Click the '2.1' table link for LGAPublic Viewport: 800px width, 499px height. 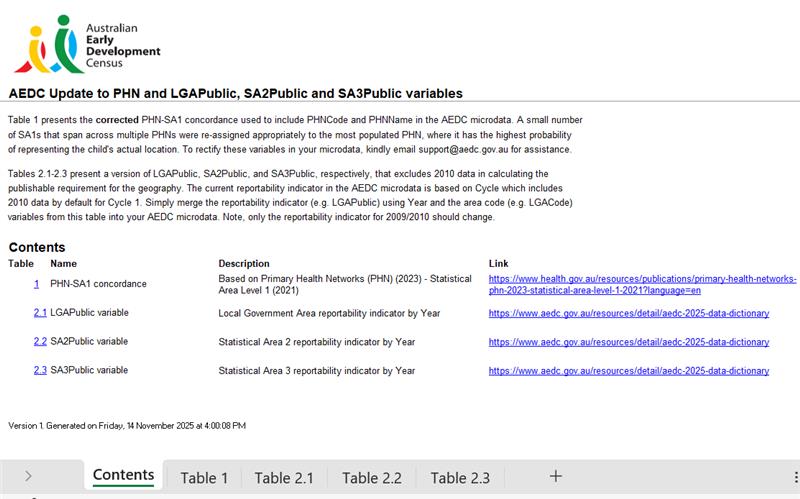40,313
